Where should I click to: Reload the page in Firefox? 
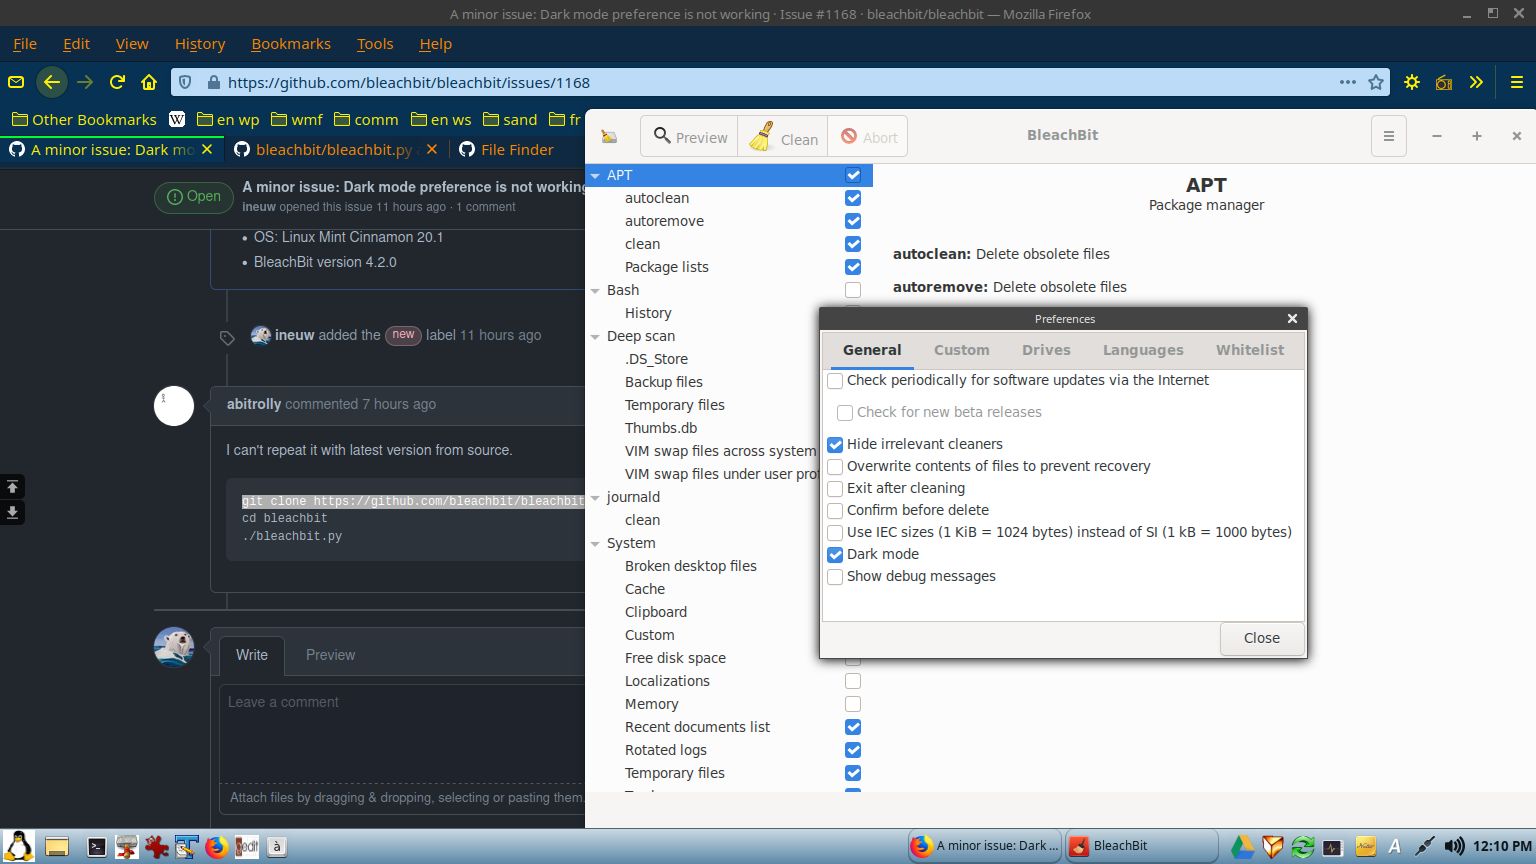116,82
